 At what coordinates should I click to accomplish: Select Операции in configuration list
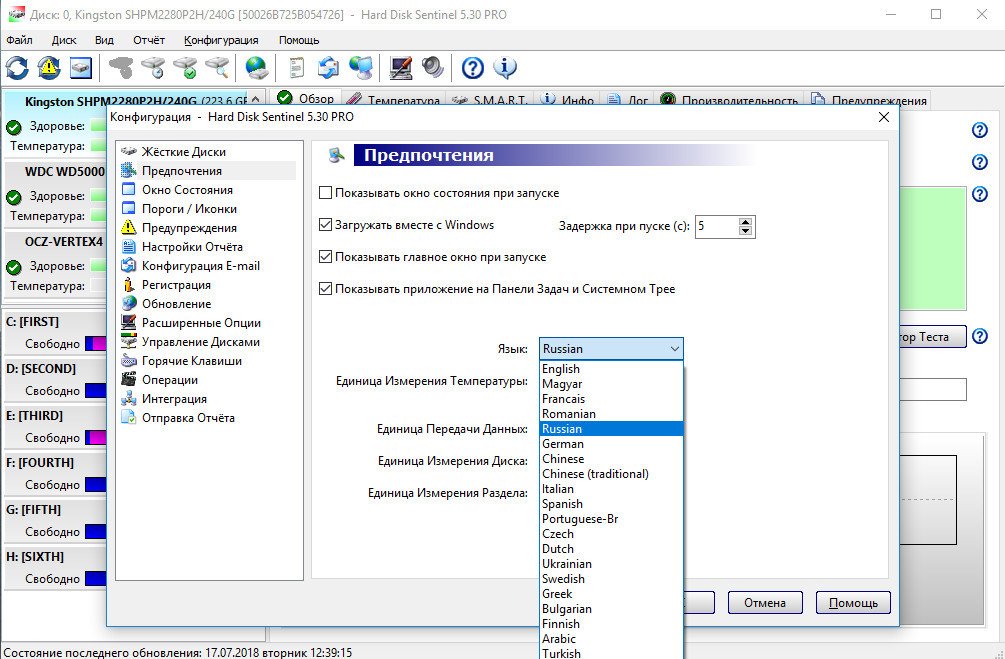coord(169,380)
